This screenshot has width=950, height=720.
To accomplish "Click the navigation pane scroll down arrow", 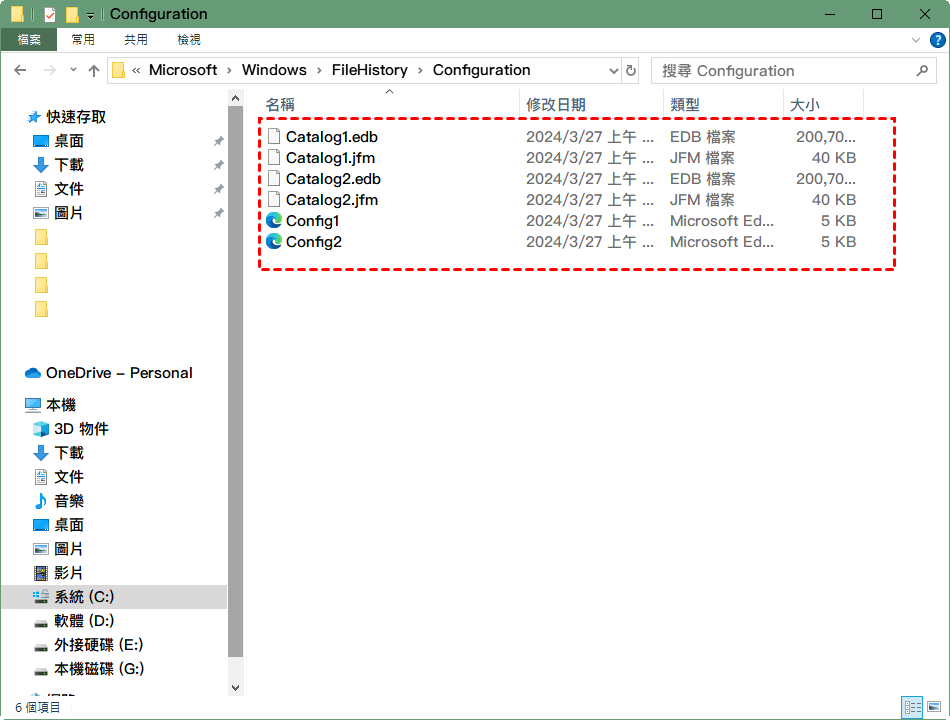I will click(236, 688).
